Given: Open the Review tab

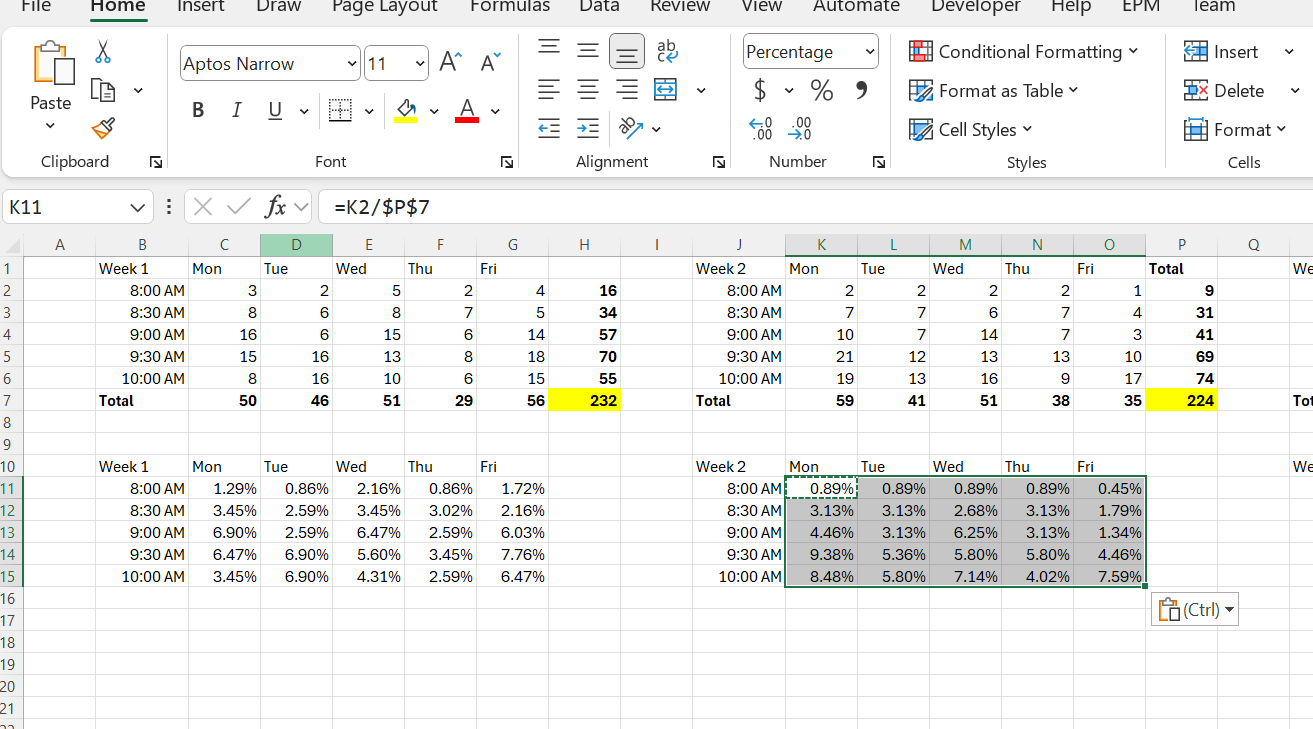Looking at the screenshot, I should [x=680, y=6].
